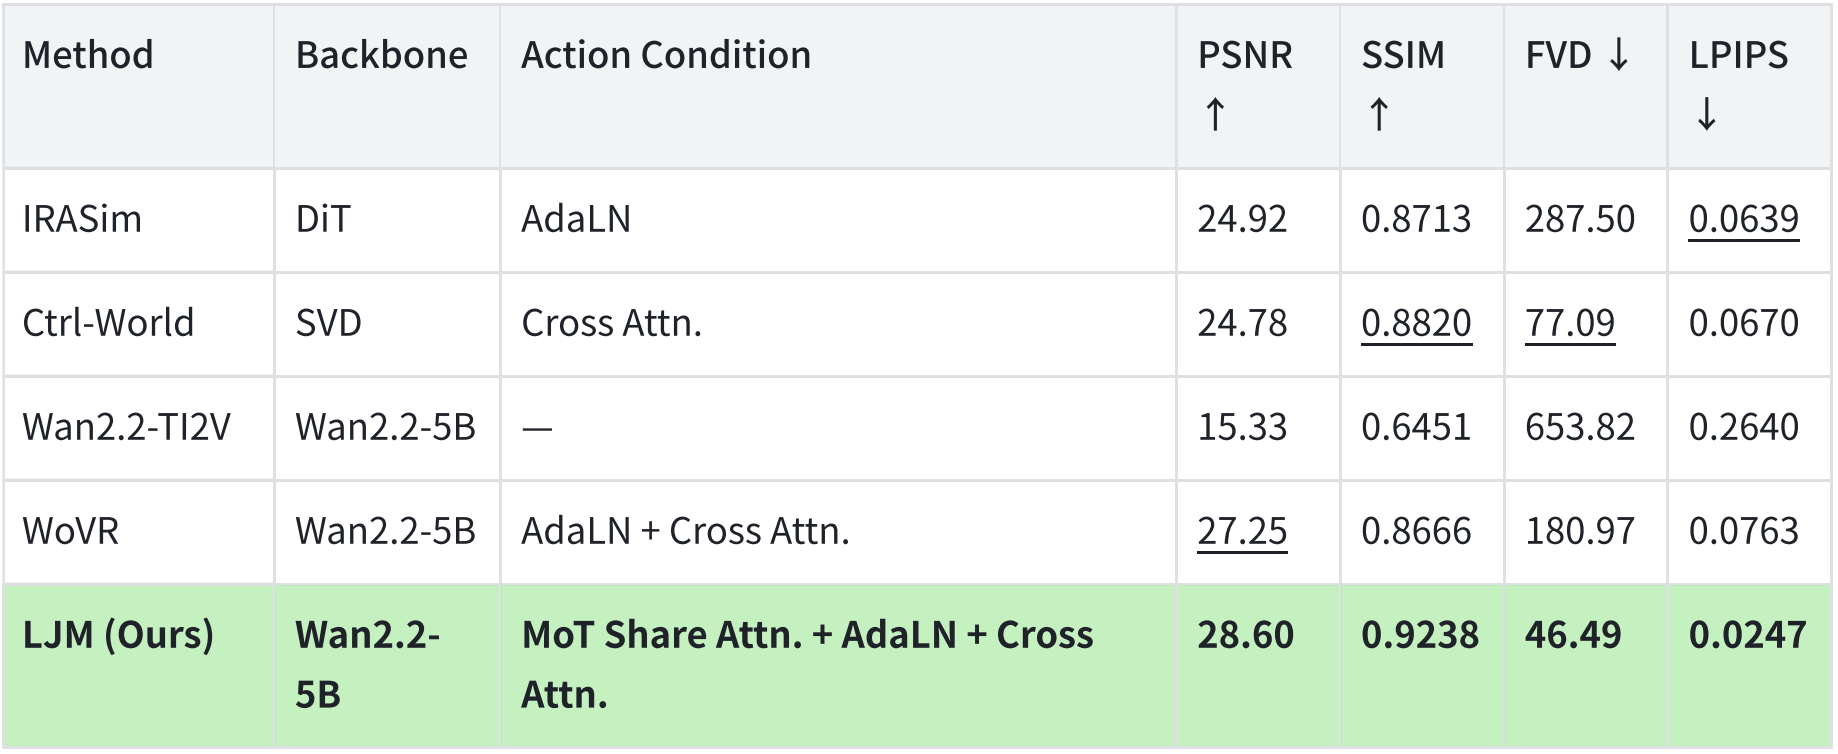The height and width of the screenshot is (754, 1838).
Task: Select the WoVR method cell
Action: pos(139,532)
